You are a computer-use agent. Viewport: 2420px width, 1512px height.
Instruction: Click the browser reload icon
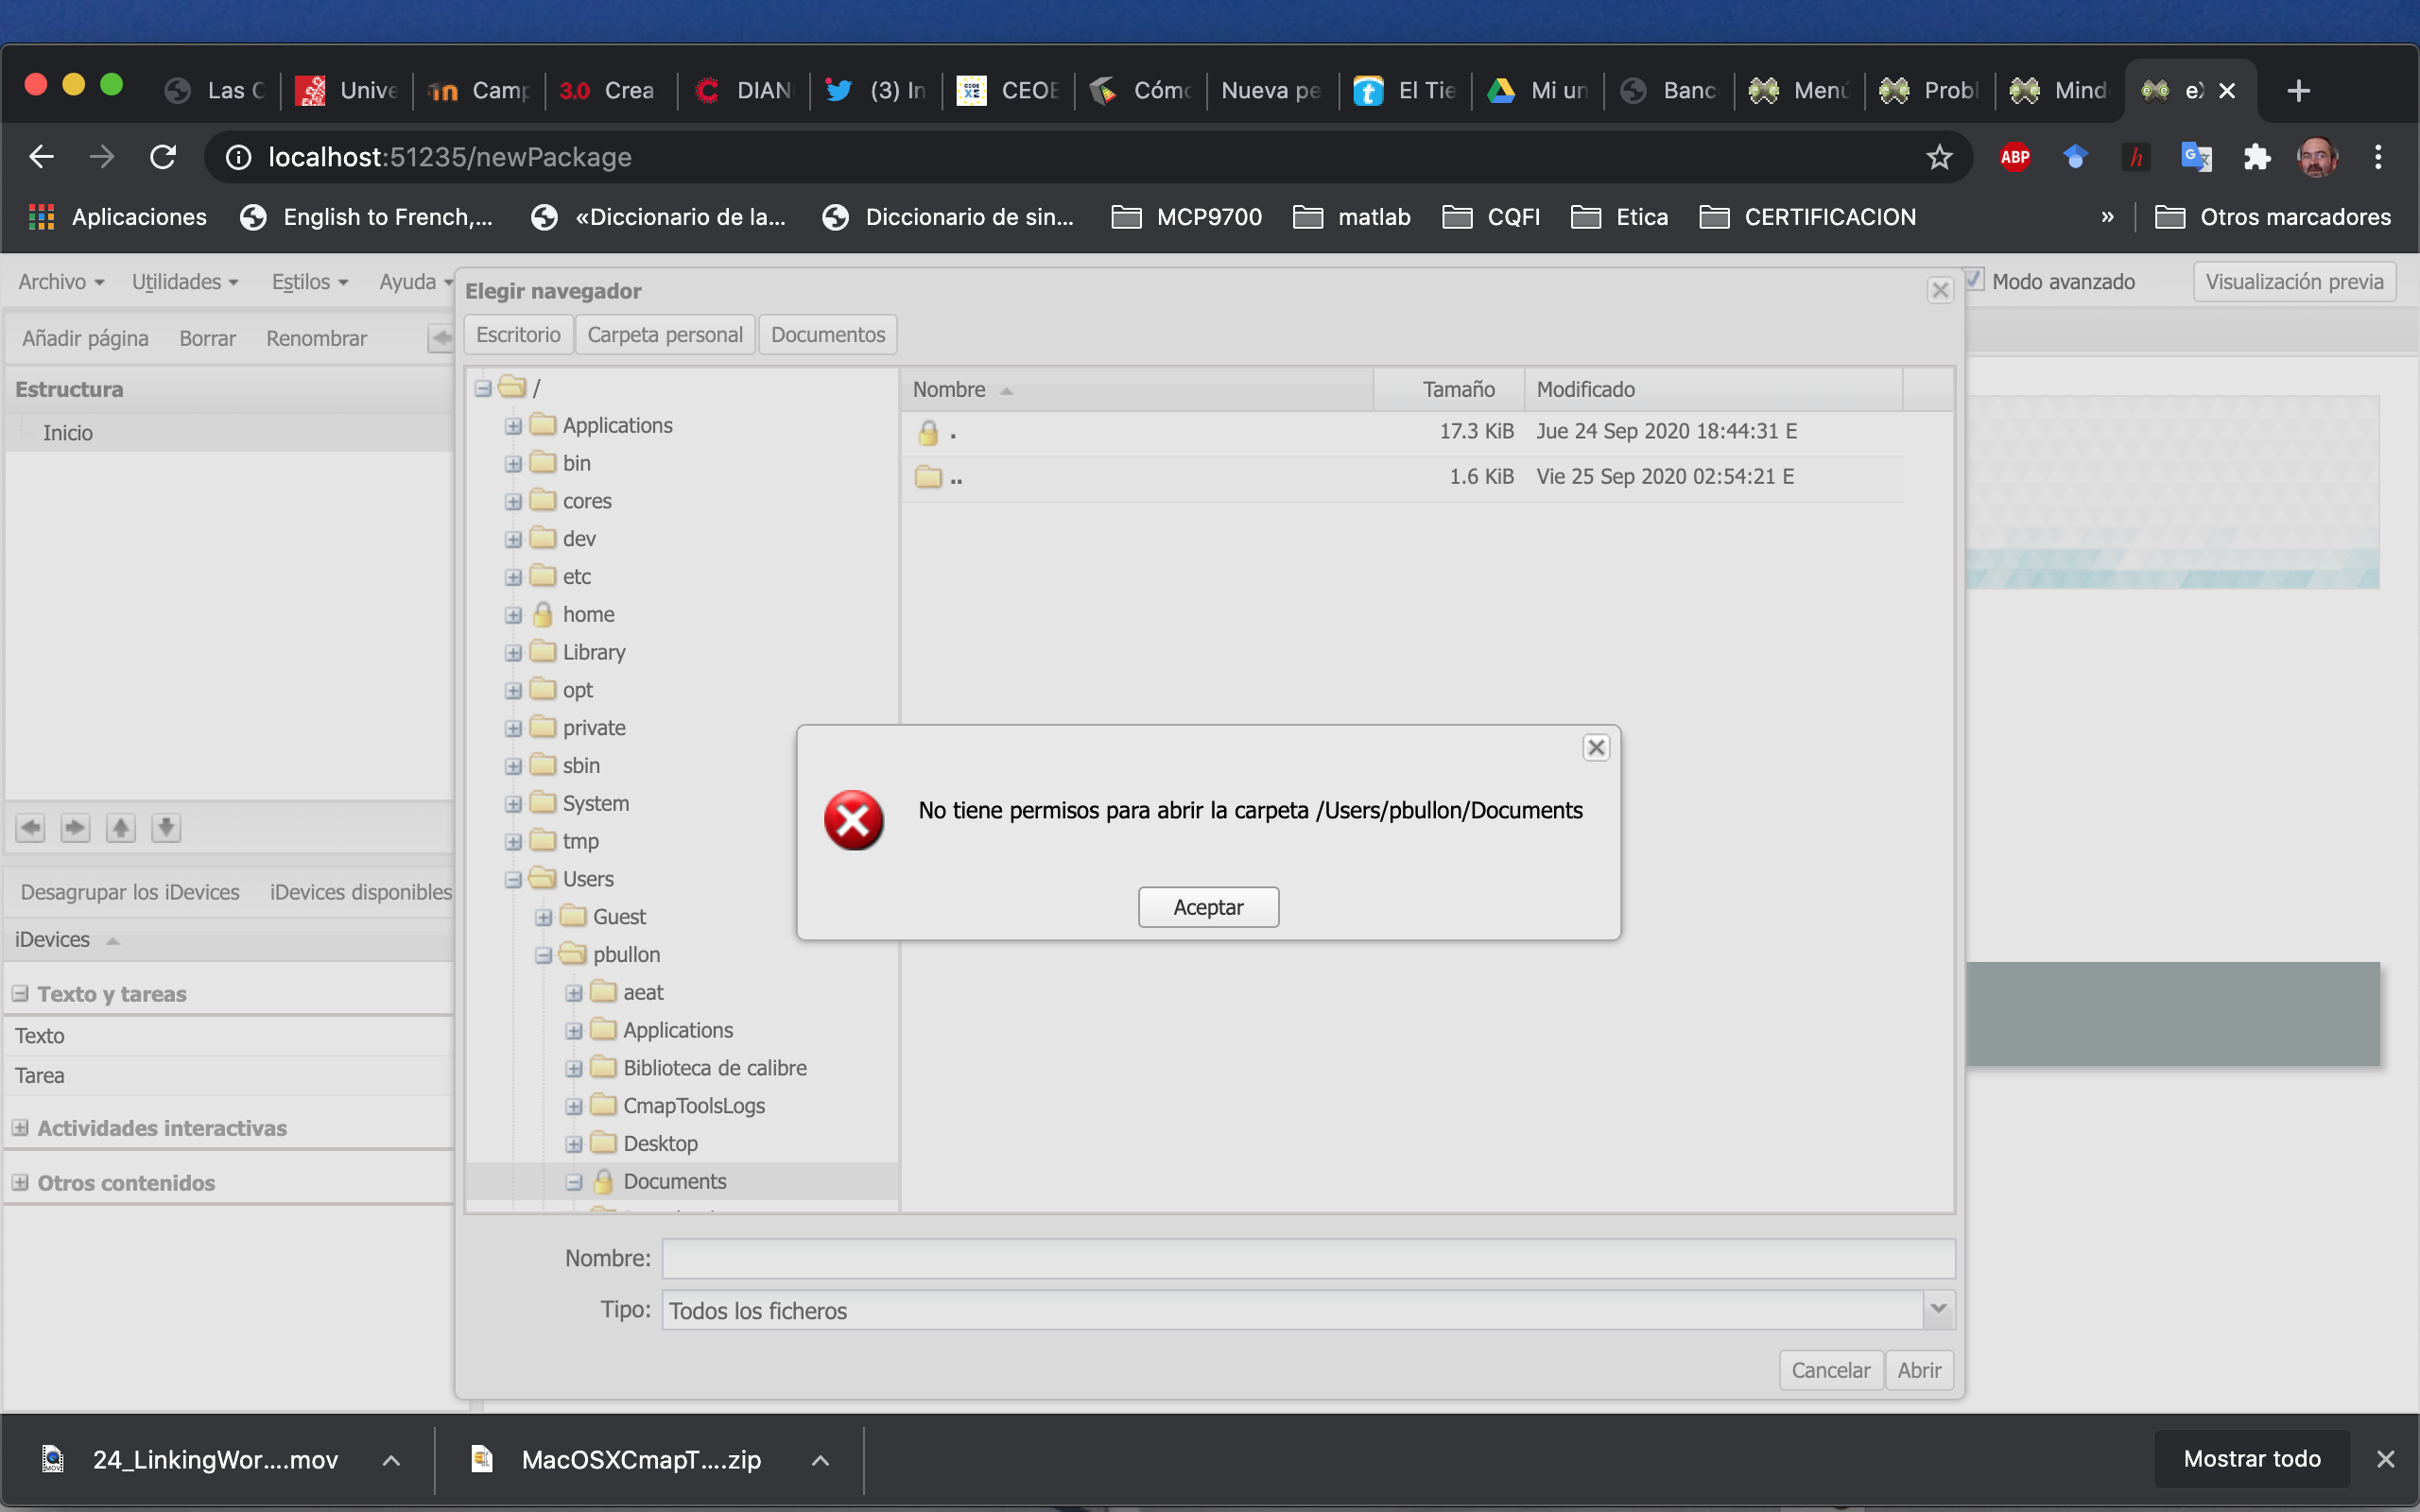163,157
